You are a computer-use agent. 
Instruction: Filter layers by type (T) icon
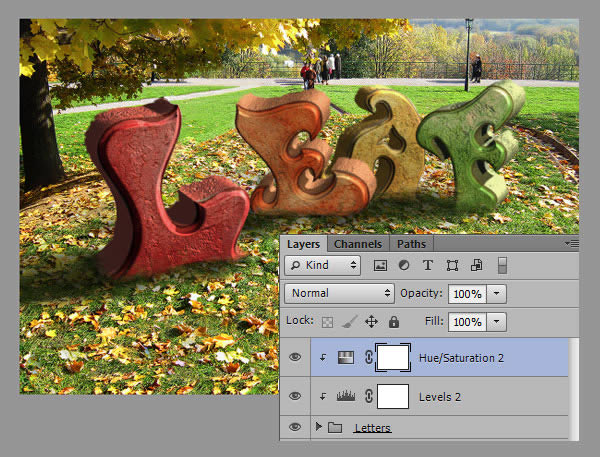click(x=428, y=266)
